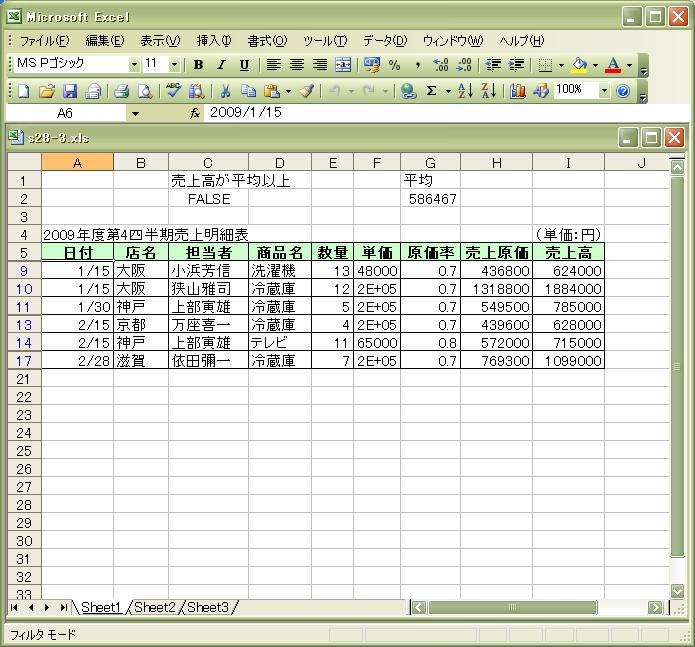Image resolution: width=695 pixels, height=647 pixels.
Task: Insert hyperlink
Action: (408, 91)
